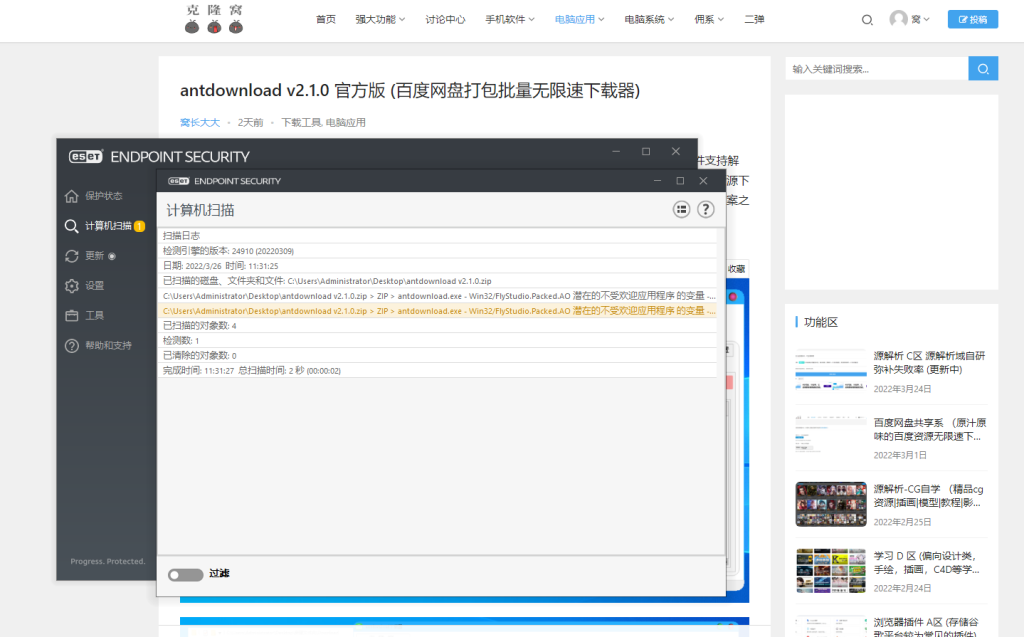Close the scan log dialog window
The height and width of the screenshot is (637, 1024).
coord(703,181)
